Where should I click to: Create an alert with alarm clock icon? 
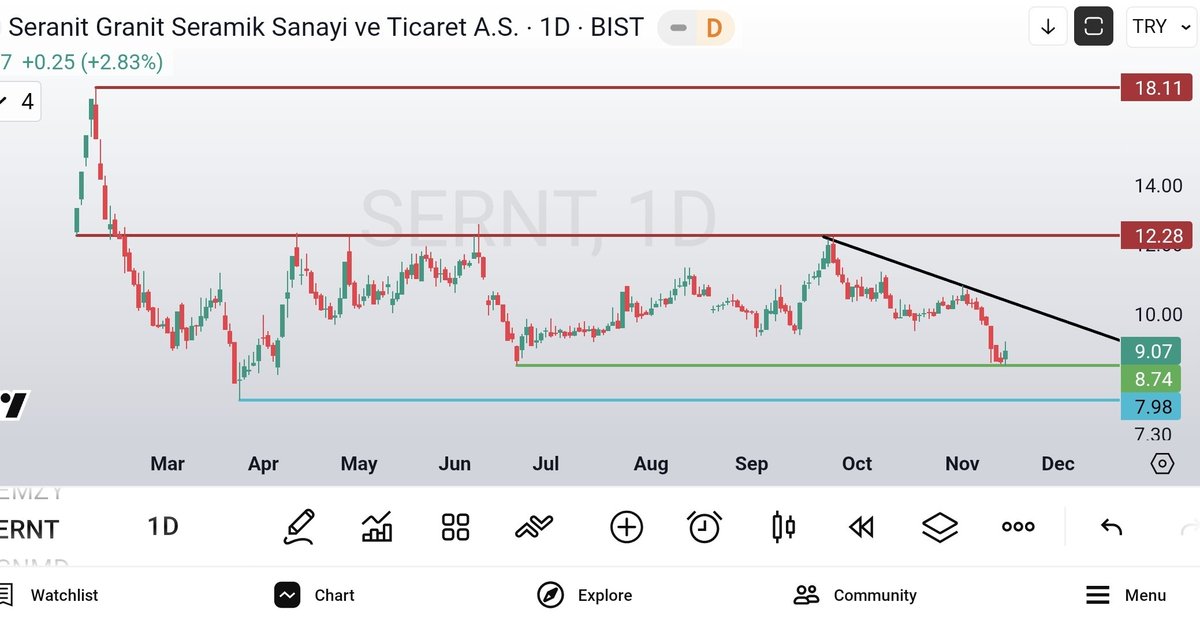[x=705, y=526]
